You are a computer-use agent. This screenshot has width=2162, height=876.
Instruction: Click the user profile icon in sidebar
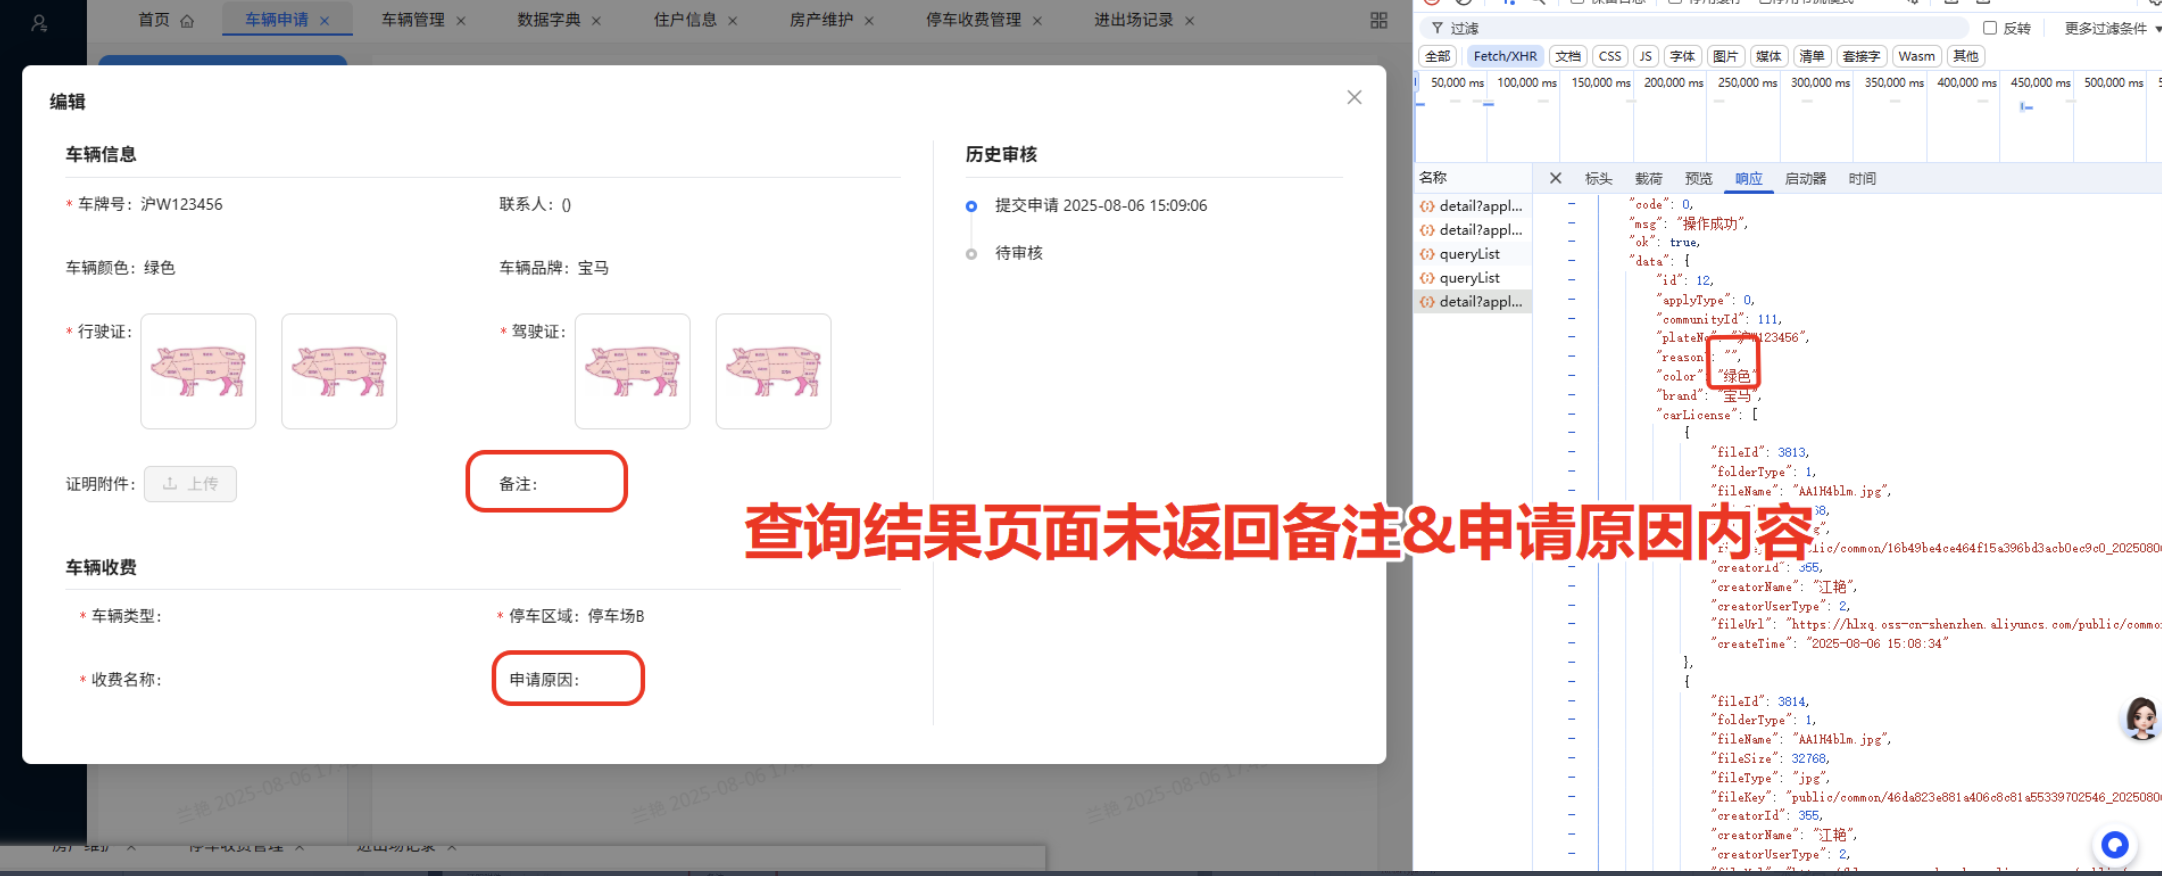coord(39,23)
